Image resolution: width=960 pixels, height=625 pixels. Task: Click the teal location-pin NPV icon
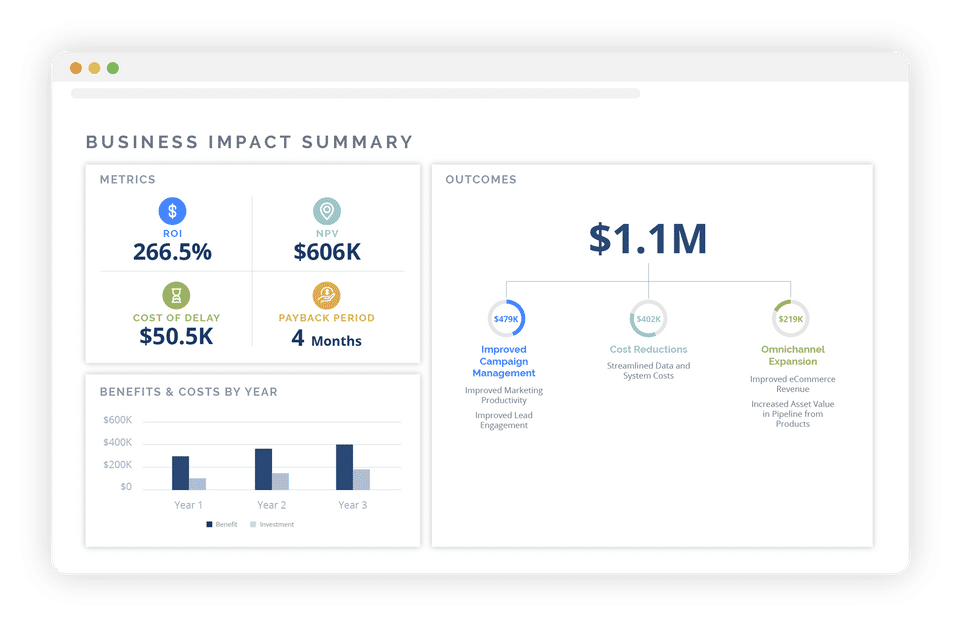[327, 211]
